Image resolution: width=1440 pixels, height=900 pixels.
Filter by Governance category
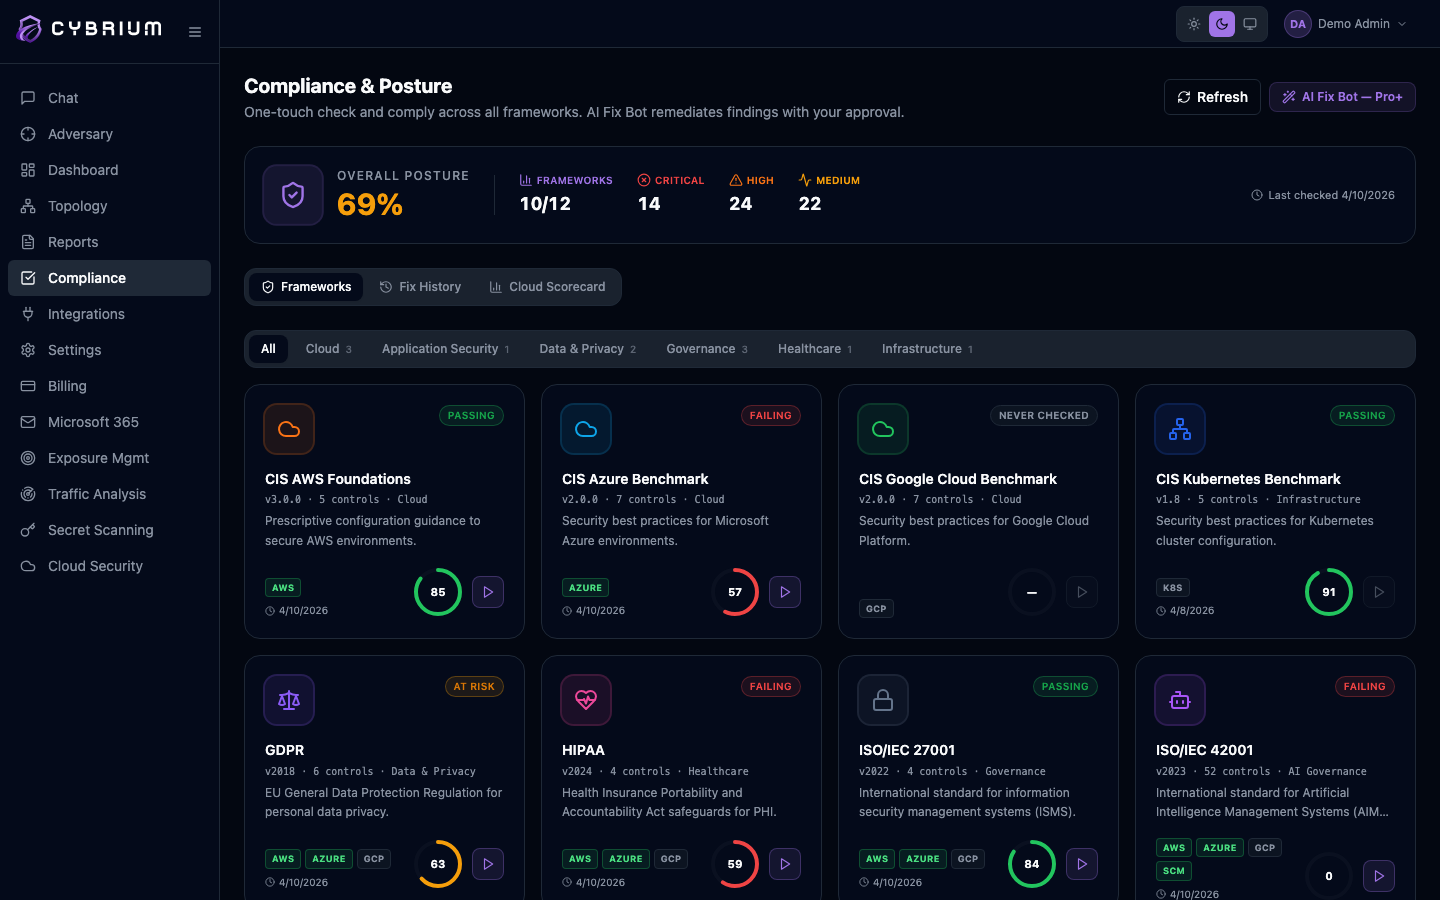coord(707,349)
